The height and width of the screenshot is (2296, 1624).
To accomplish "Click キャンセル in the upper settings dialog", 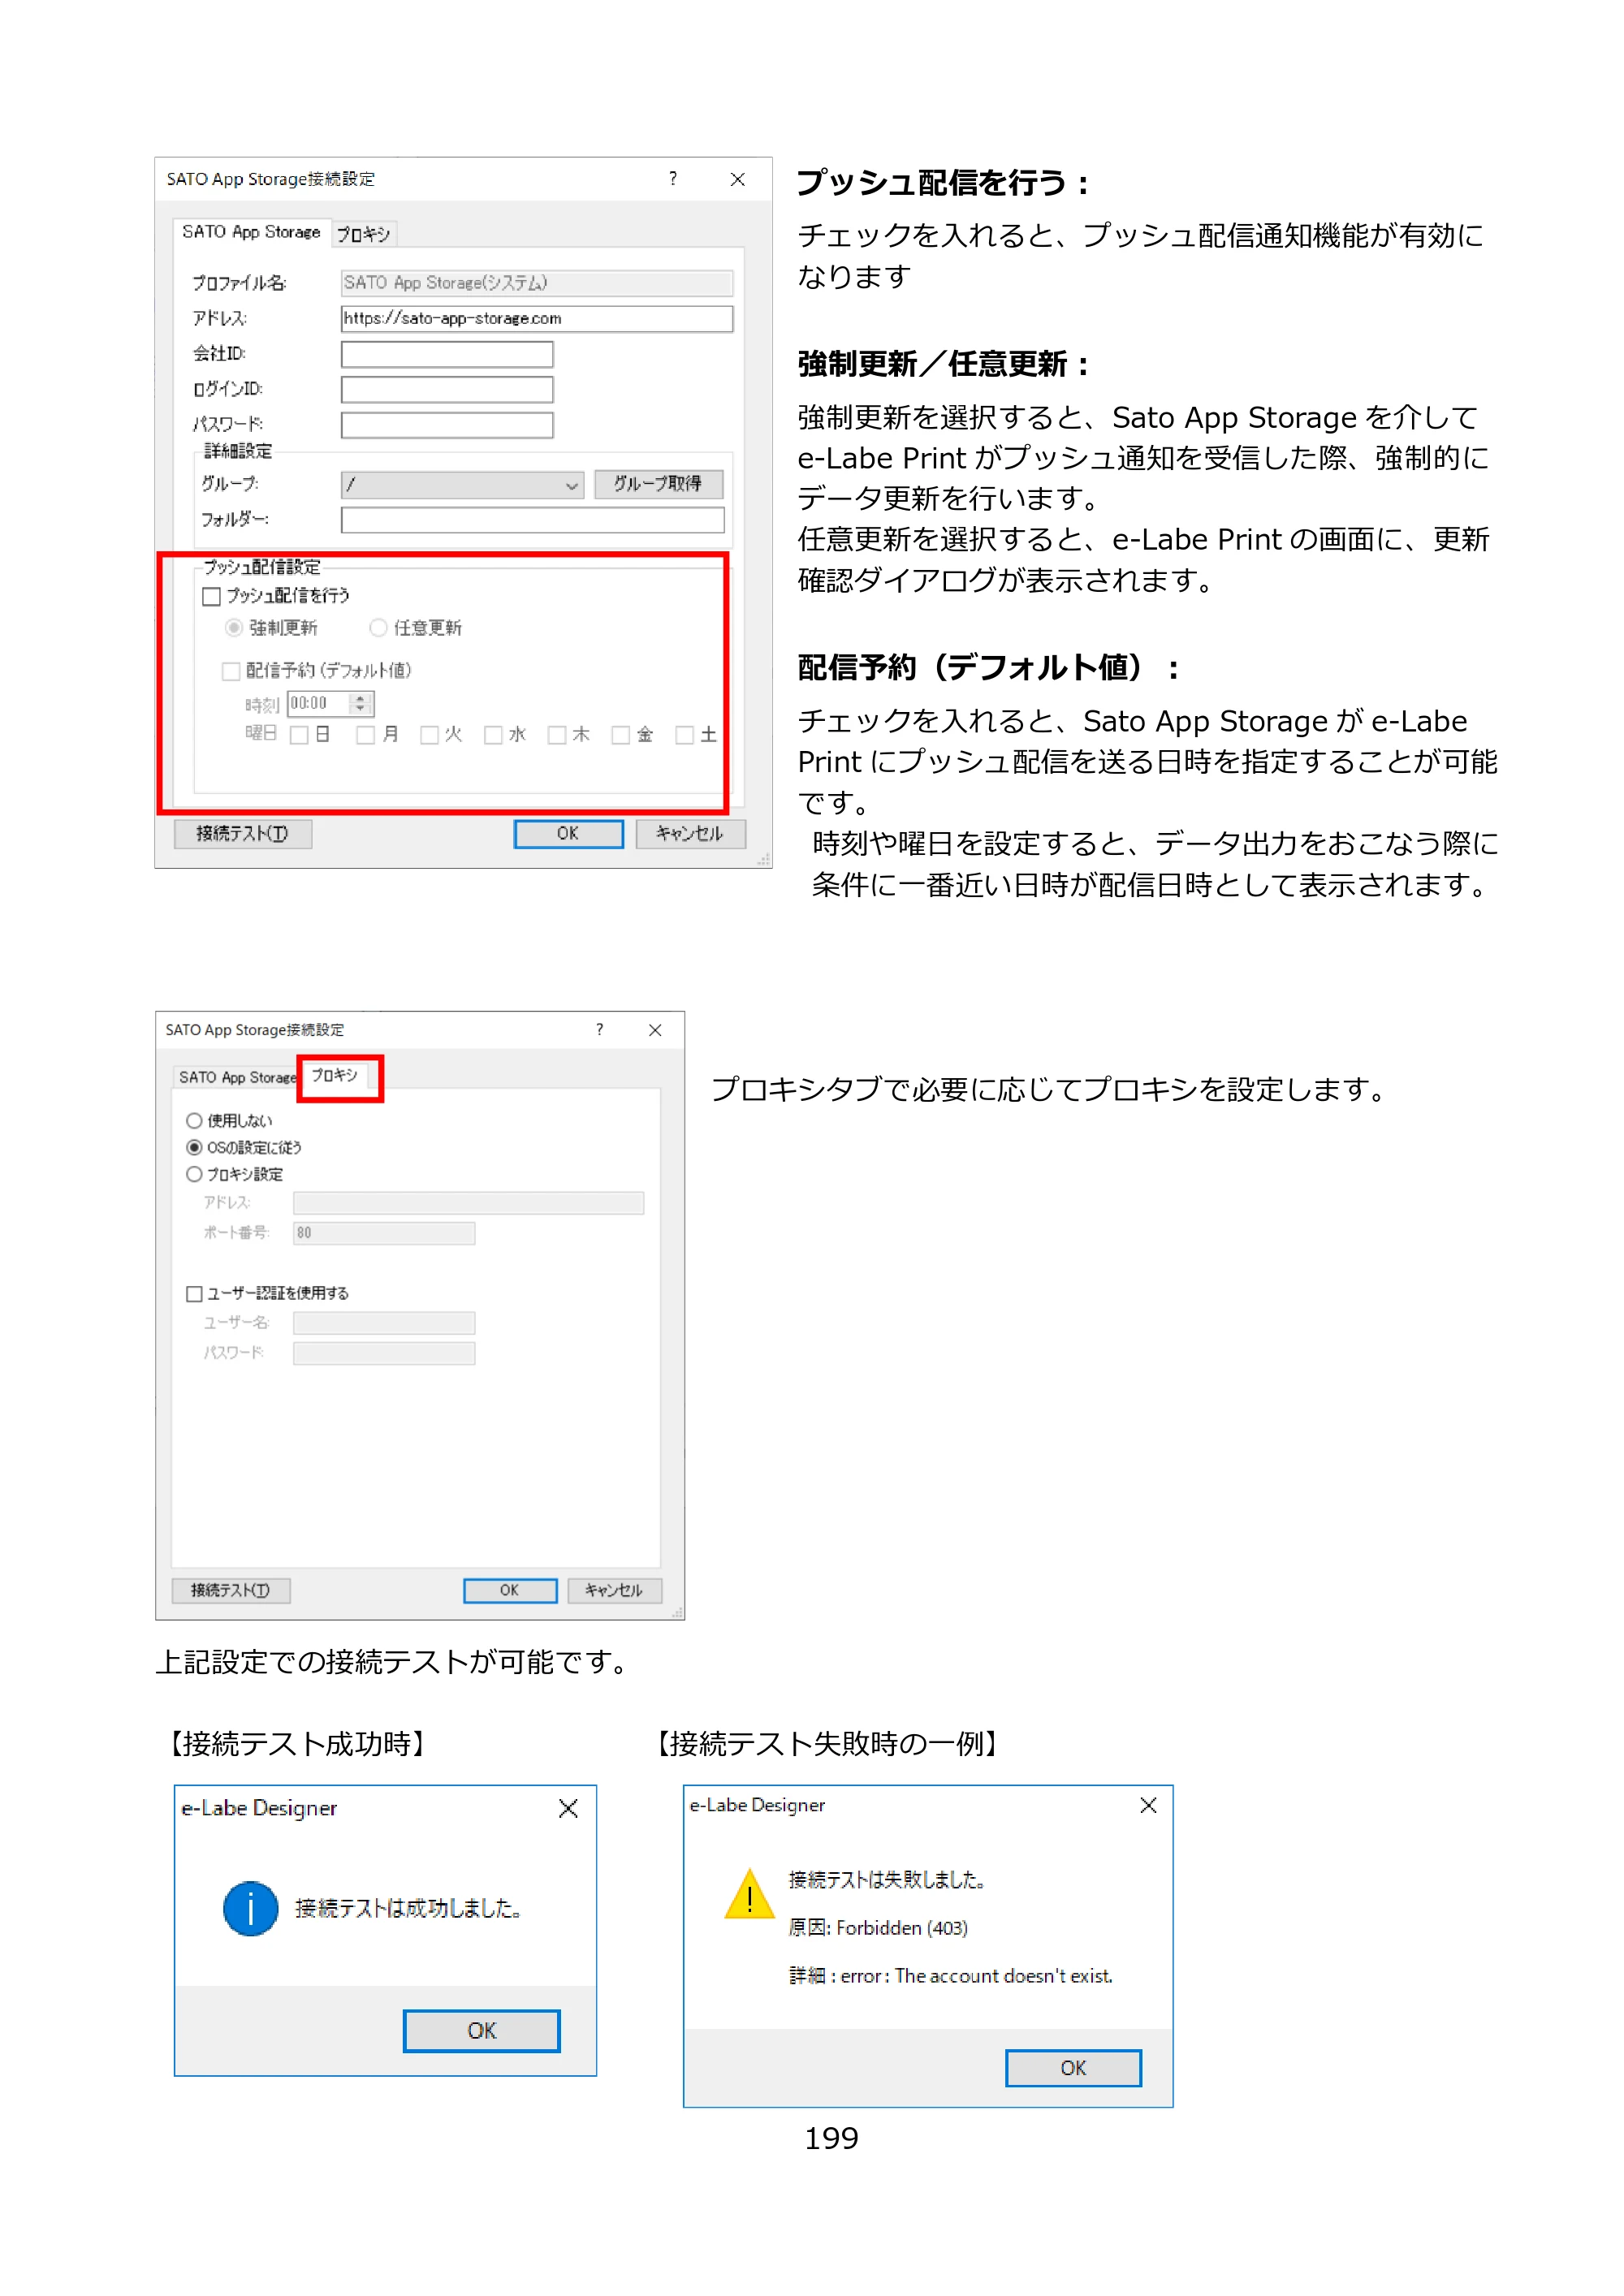I will 690,834.
